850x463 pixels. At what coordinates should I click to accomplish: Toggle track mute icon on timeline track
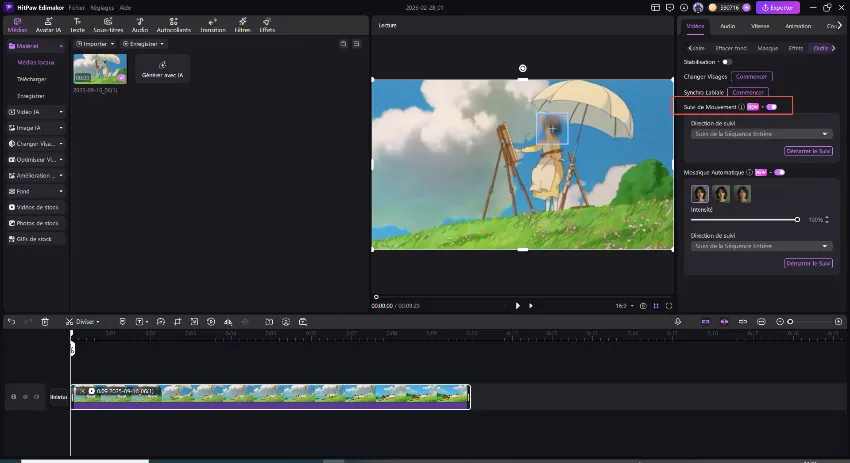[x=36, y=397]
